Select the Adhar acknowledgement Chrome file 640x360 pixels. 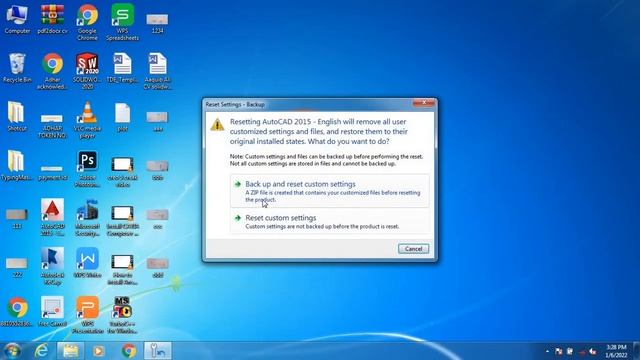pos(52,72)
